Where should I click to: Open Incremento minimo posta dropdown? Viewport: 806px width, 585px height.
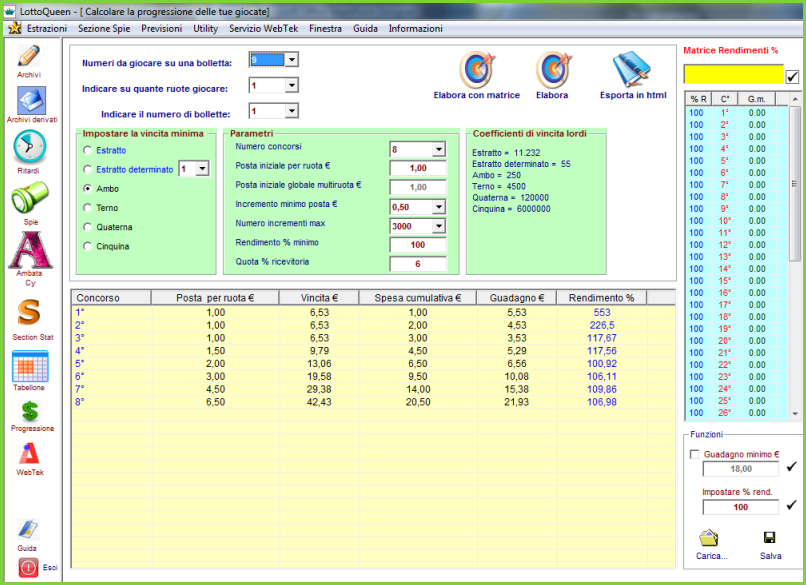coord(438,207)
